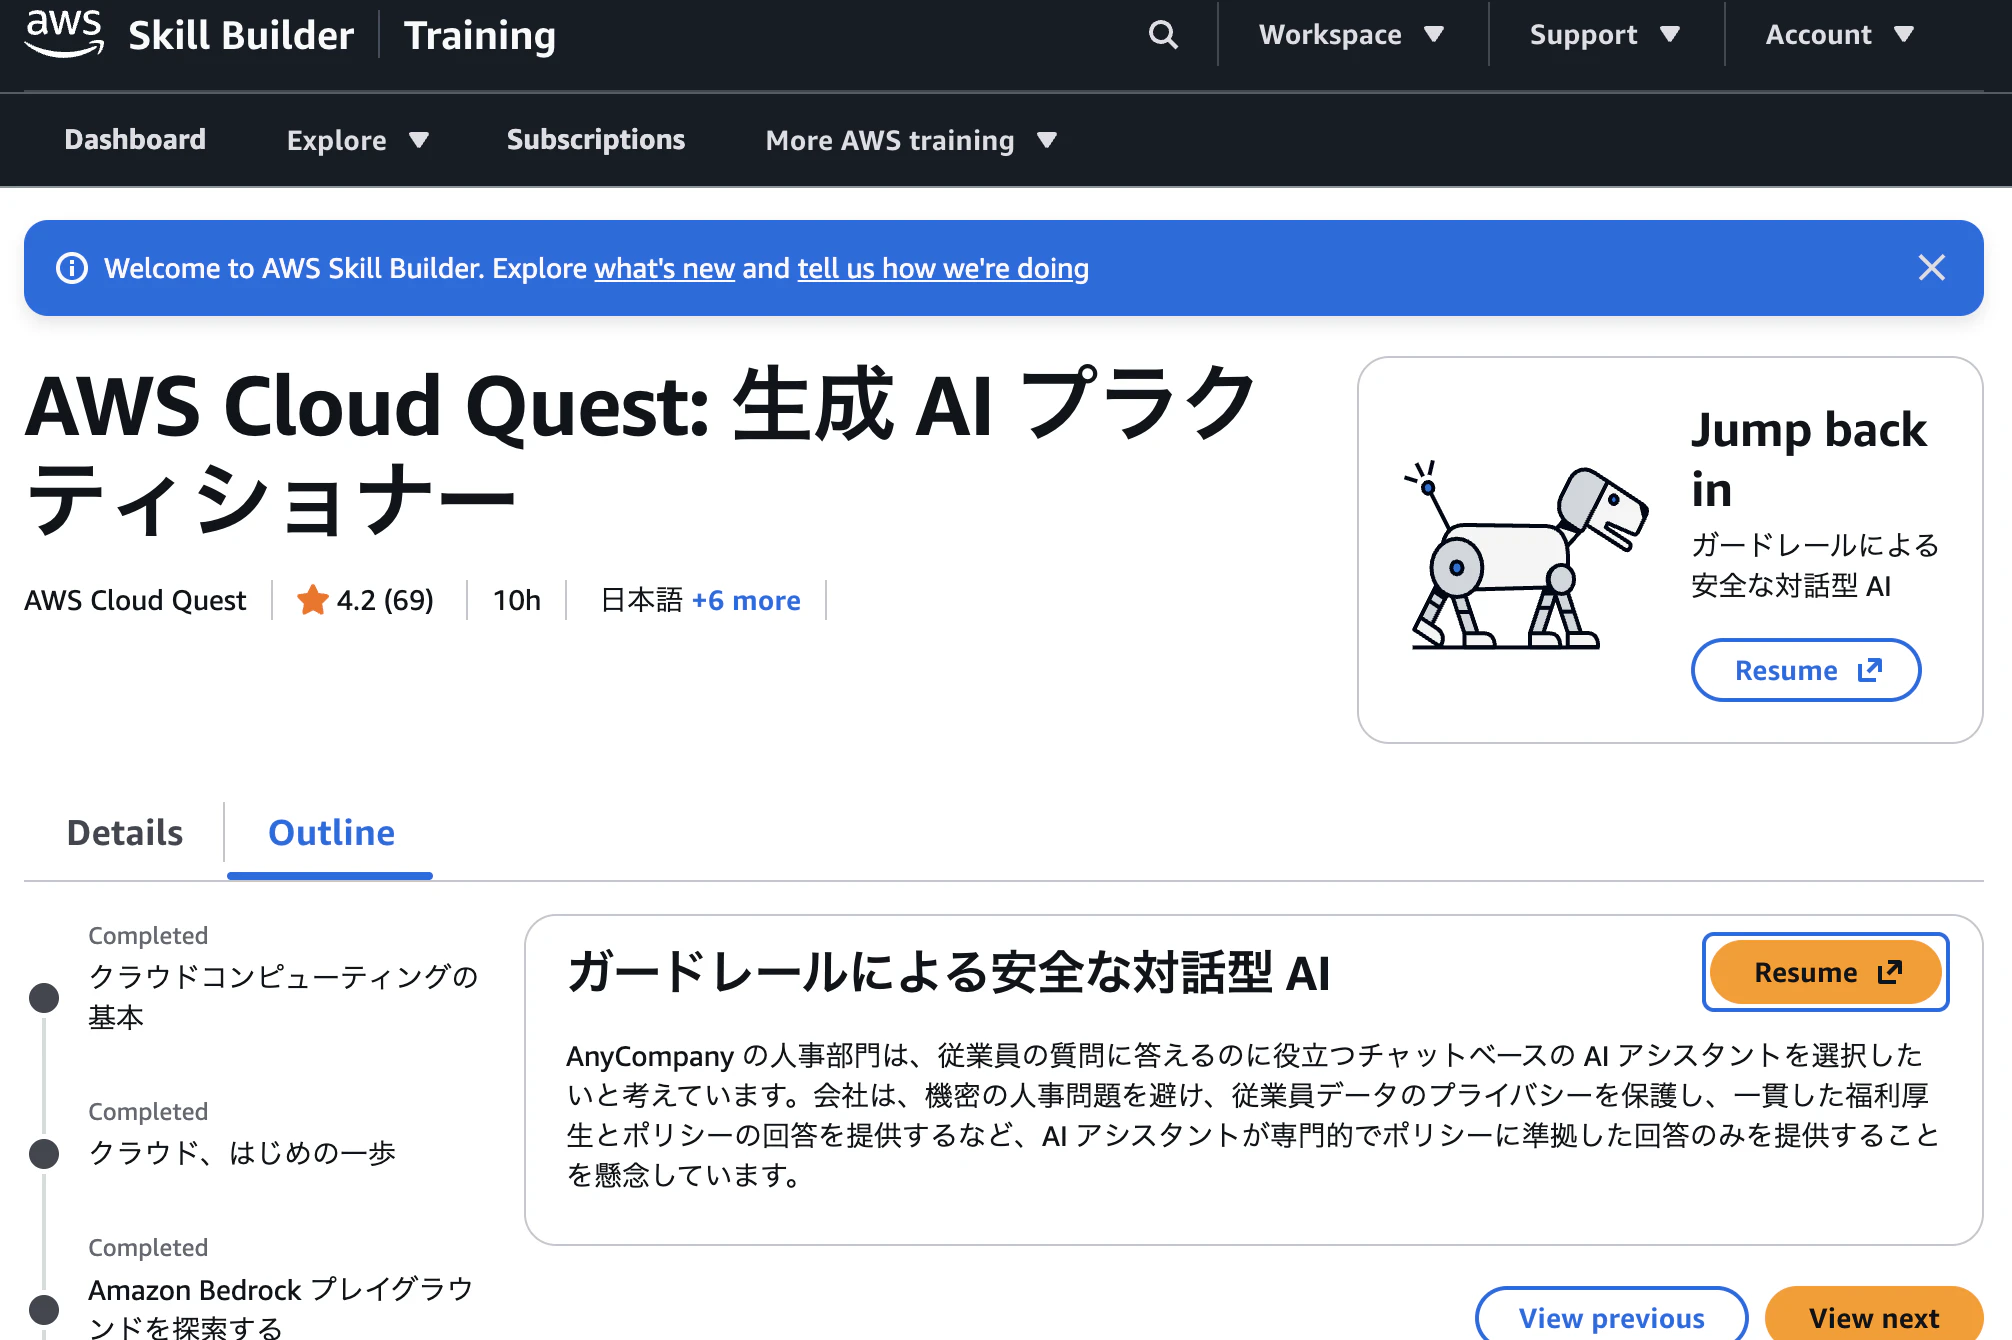This screenshot has width=2012, height=1340.
Task: Click the orange Resume button for ガードレール chapter
Action: click(1825, 971)
